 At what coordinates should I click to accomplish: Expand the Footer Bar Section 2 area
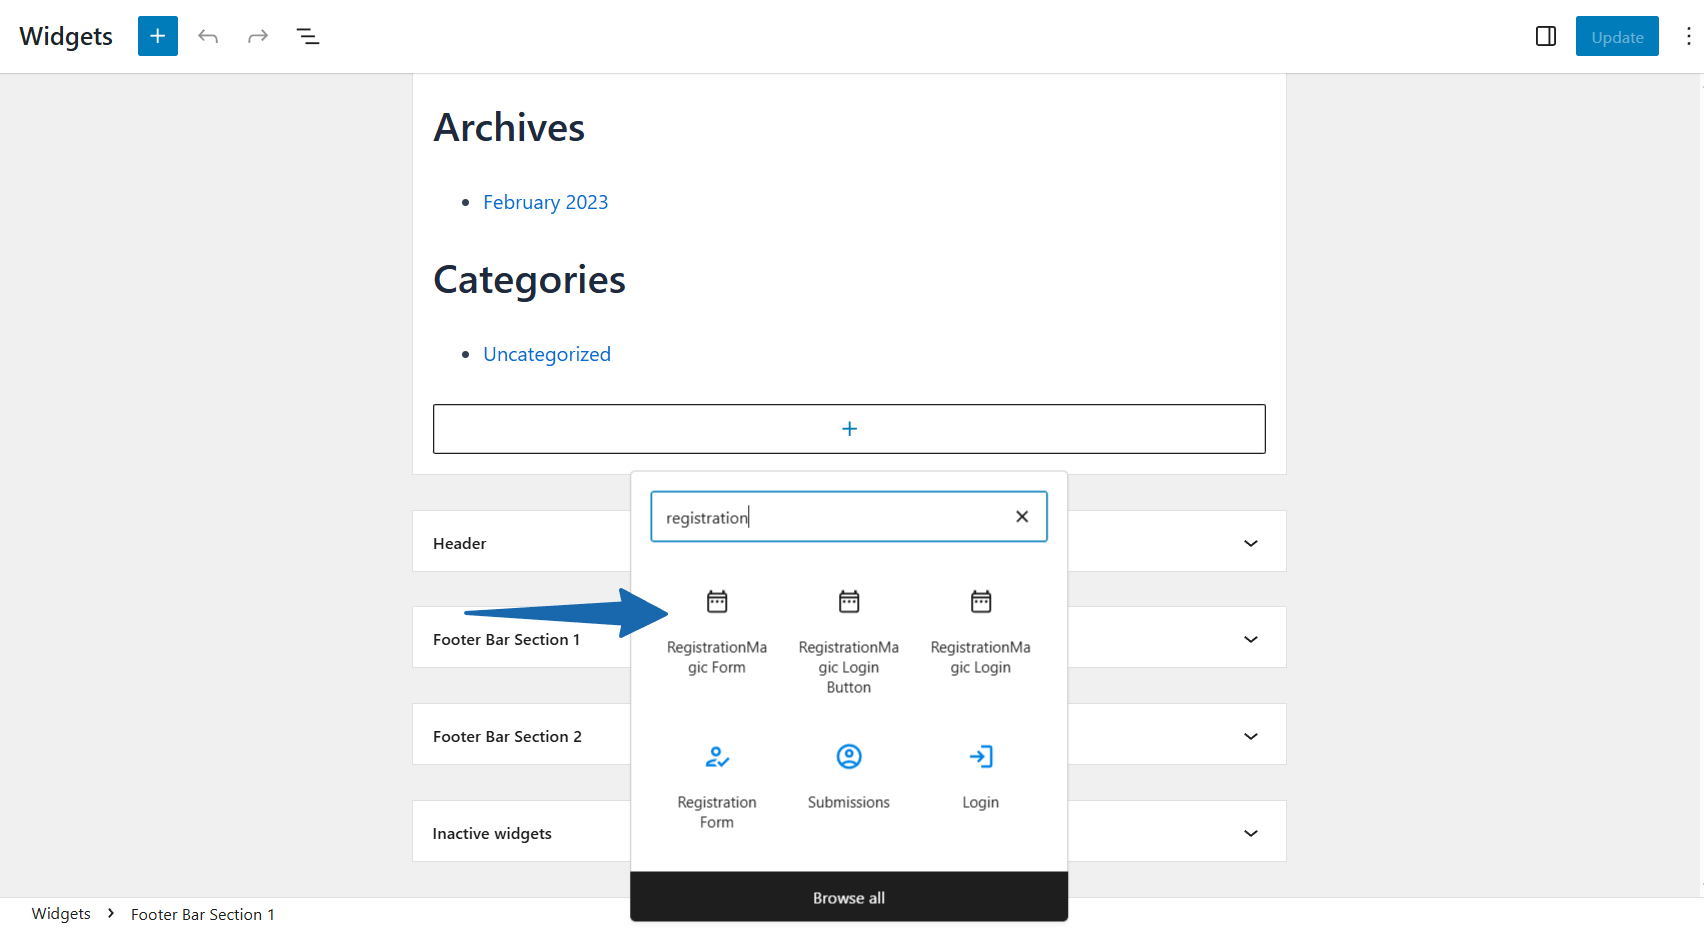click(x=1250, y=736)
